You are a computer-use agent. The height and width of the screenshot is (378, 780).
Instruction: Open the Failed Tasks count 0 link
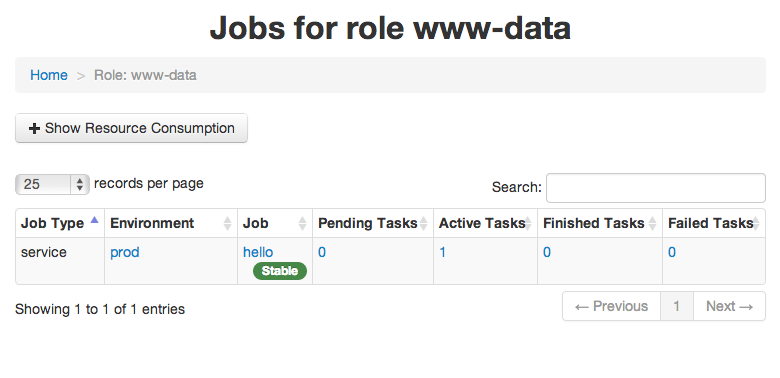tap(672, 252)
